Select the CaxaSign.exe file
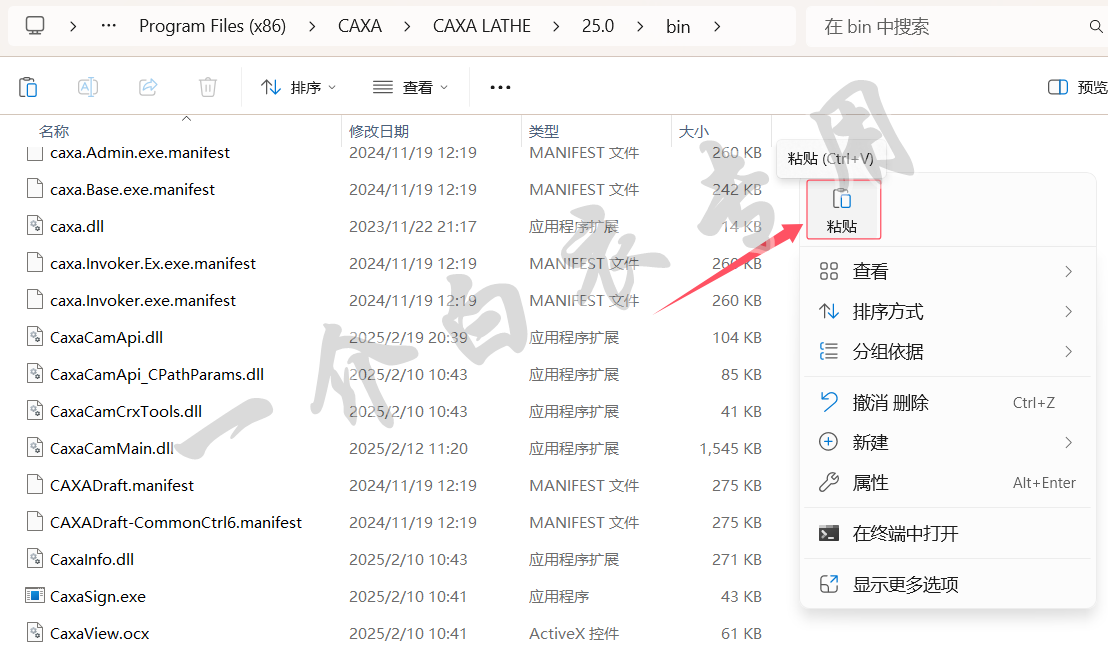Viewport: 1108px width, 649px height. 98,597
